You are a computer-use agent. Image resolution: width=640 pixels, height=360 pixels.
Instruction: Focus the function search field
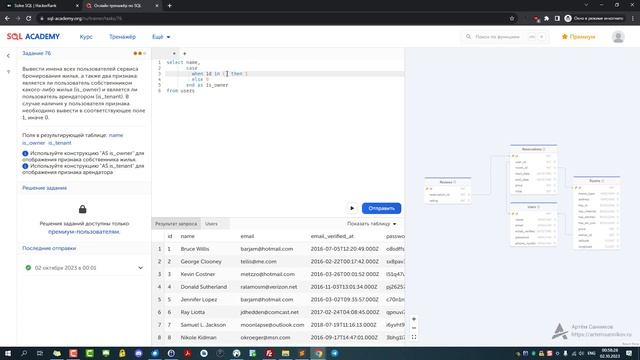[505, 37]
